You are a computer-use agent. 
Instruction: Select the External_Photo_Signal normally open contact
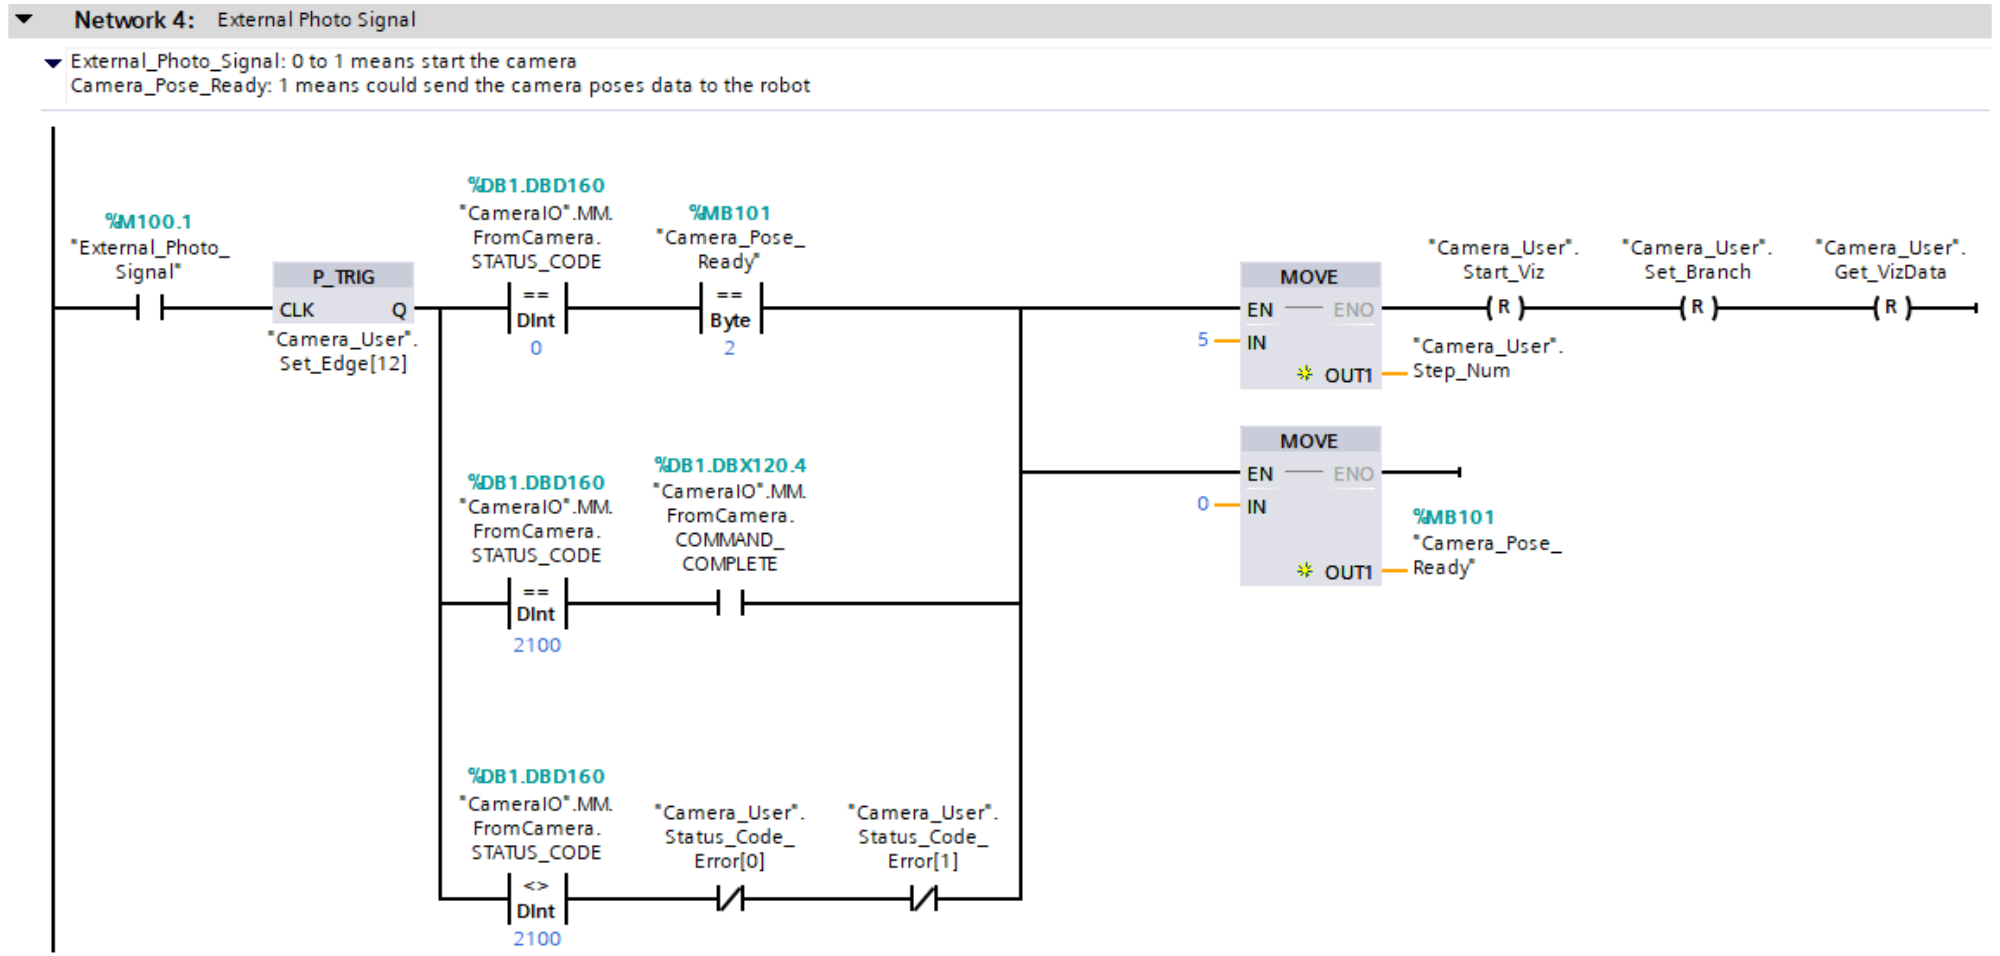click(149, 308)
